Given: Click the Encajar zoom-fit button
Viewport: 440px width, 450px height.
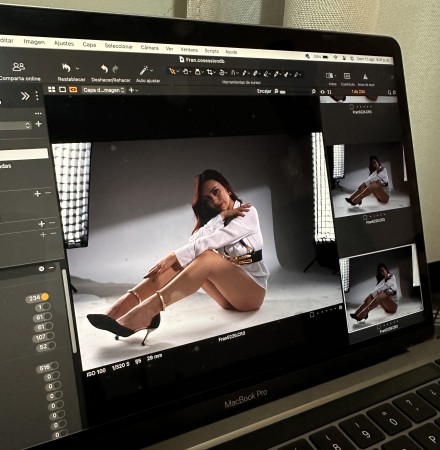Looking at the screenshot, I should tap(264, 91).
